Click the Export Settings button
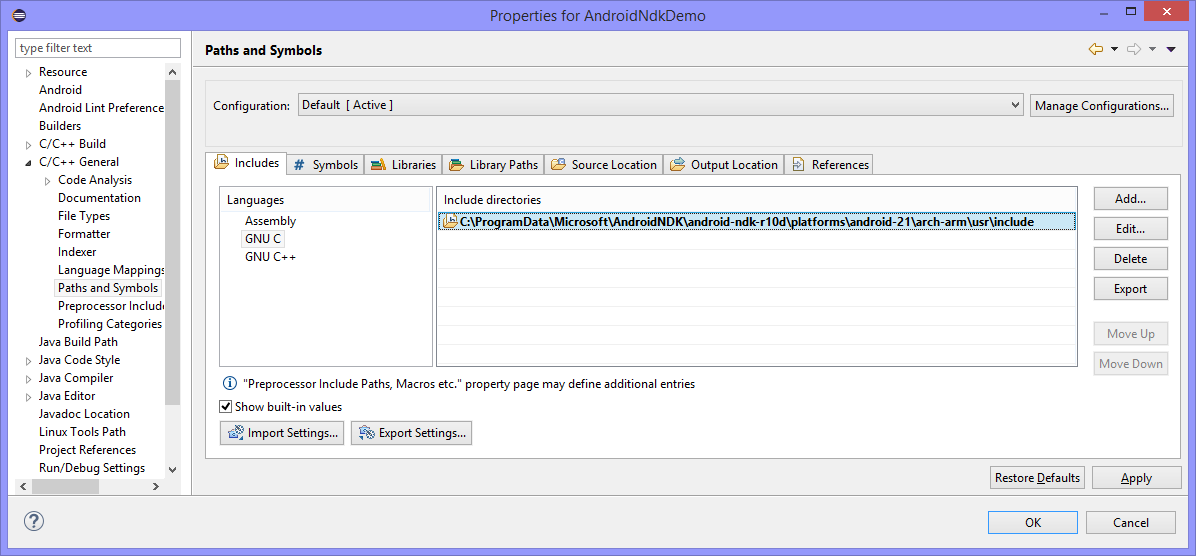The width and height of the screenshot is (1196, 556). (x=411, y=433)
